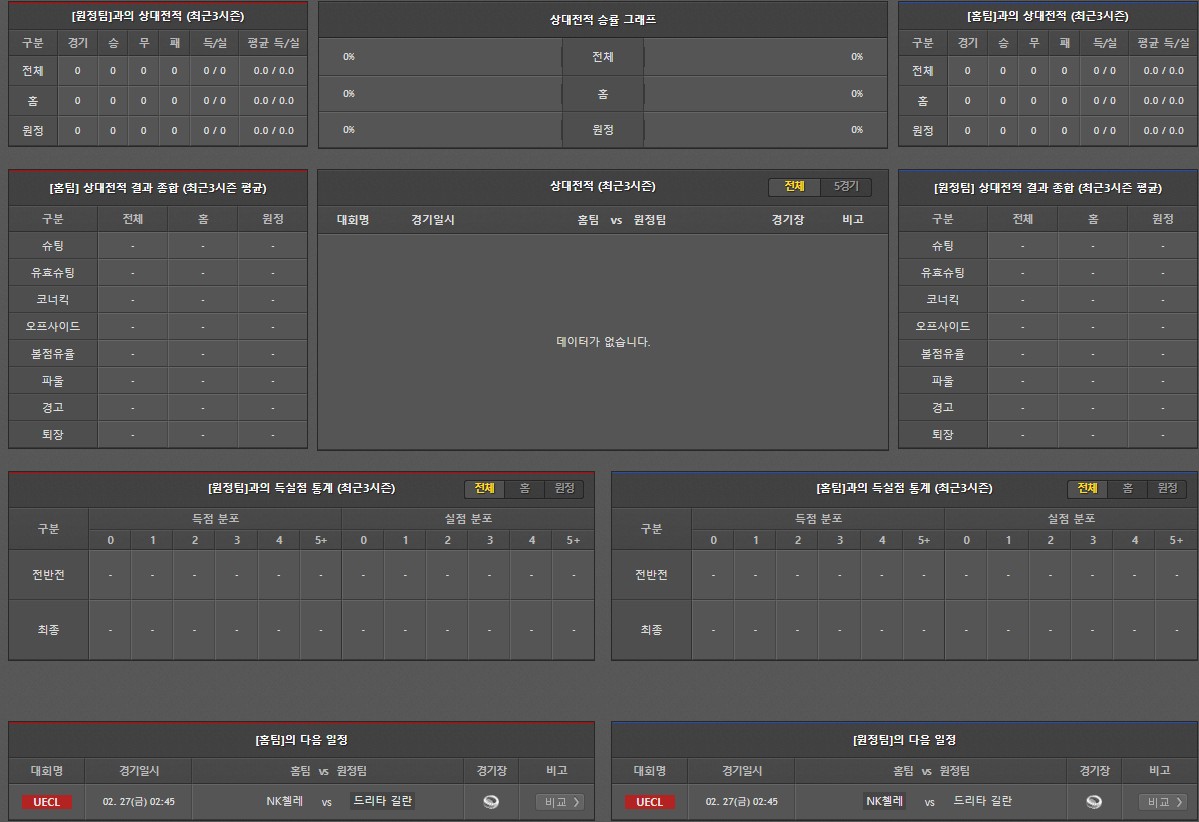Click UECL badge in home team's next schedule
The image size is (1199, 822).
pos(47,802)
